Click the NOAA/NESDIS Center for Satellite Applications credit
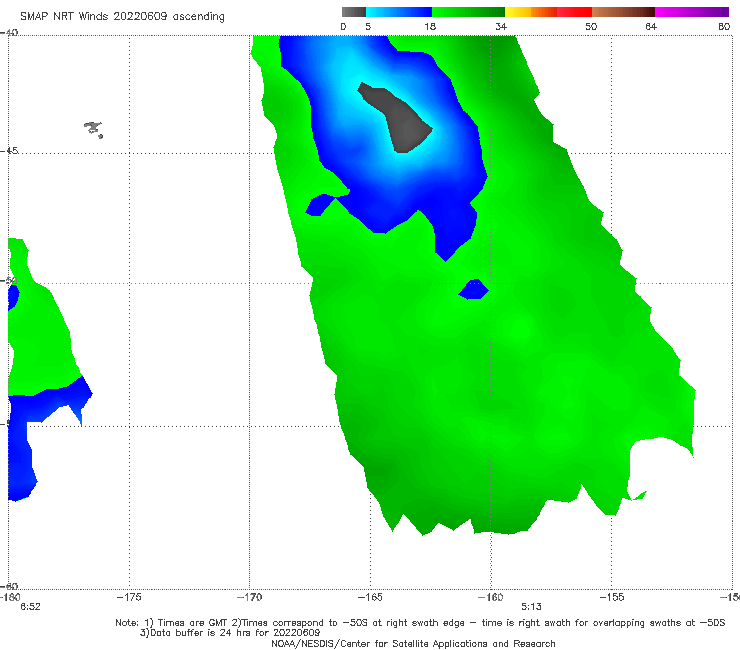740x650 pixels. pyautogui.click(x=413, y=643)
